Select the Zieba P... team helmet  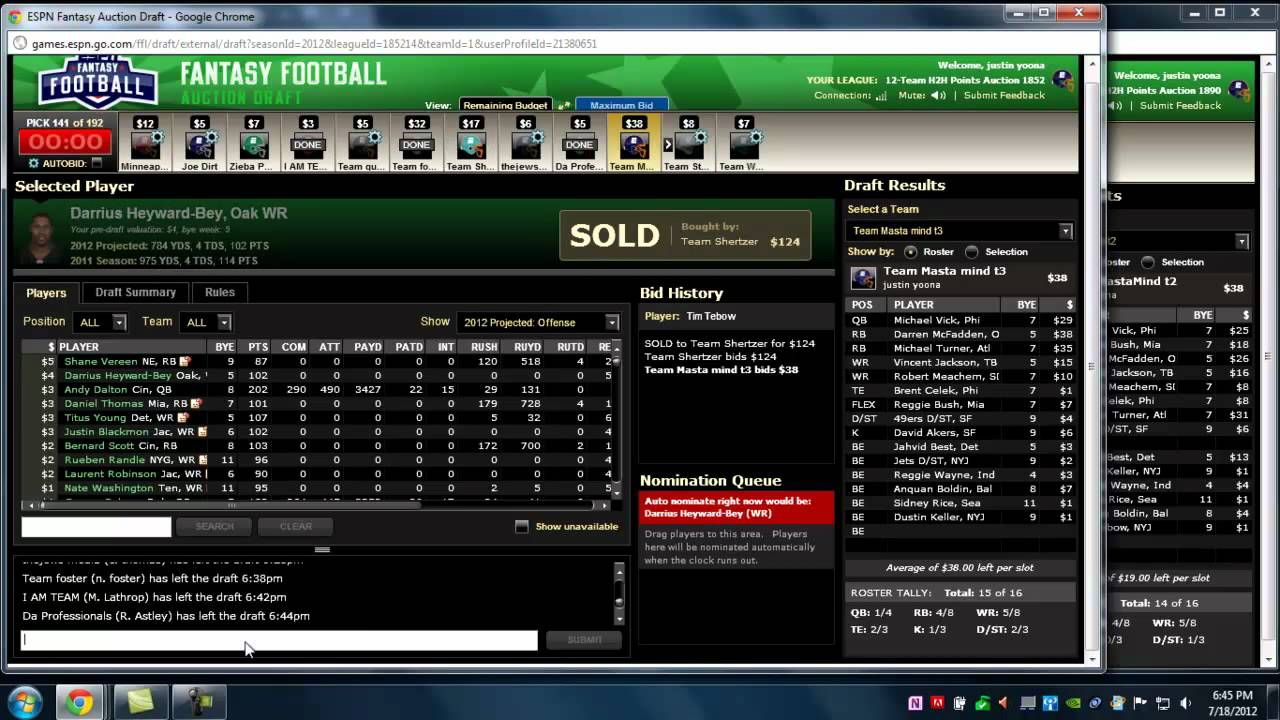[x=253, y=146]
